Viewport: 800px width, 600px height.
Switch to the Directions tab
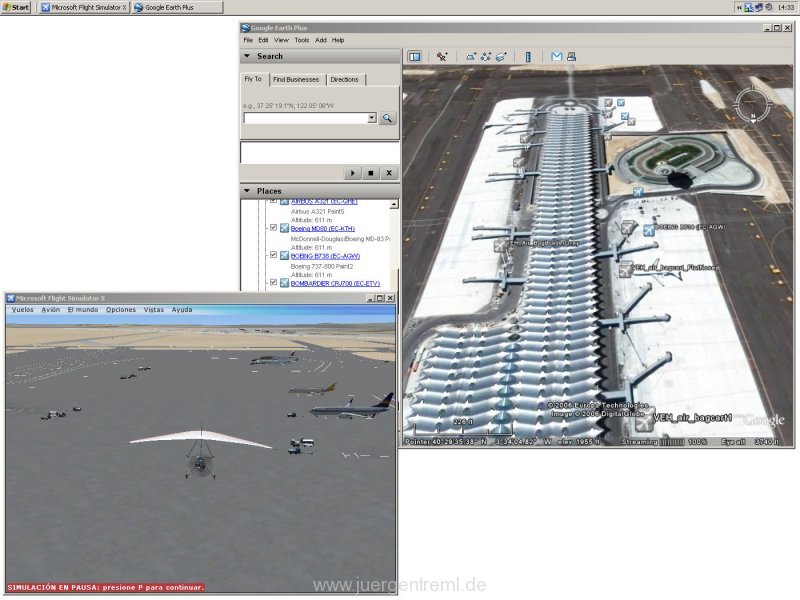pyautogui.click(x=344, y=80)
